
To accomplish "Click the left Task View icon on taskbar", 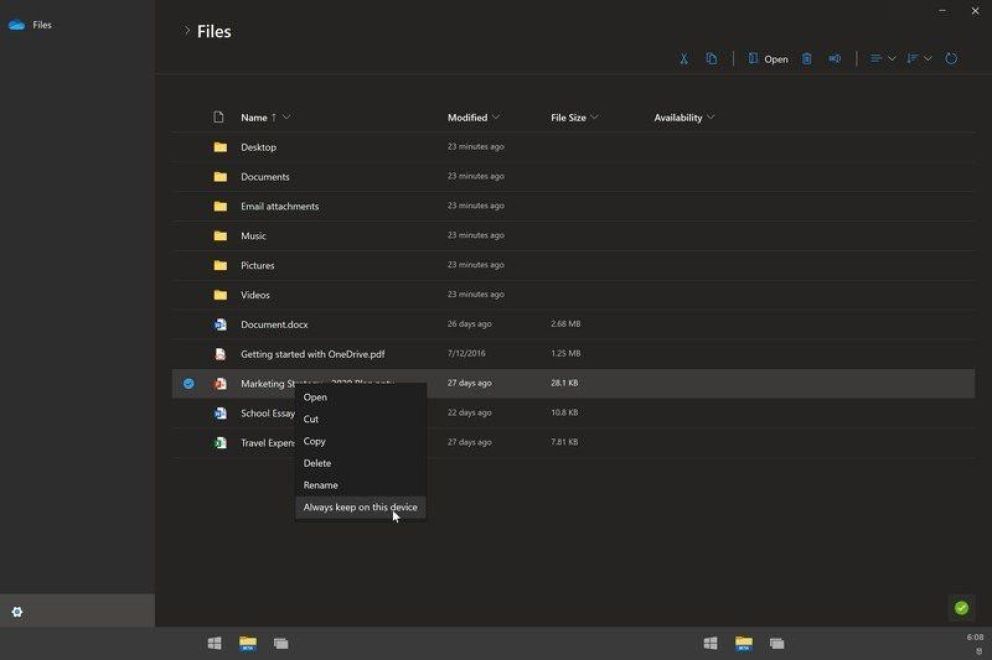I will click(282, 643).
